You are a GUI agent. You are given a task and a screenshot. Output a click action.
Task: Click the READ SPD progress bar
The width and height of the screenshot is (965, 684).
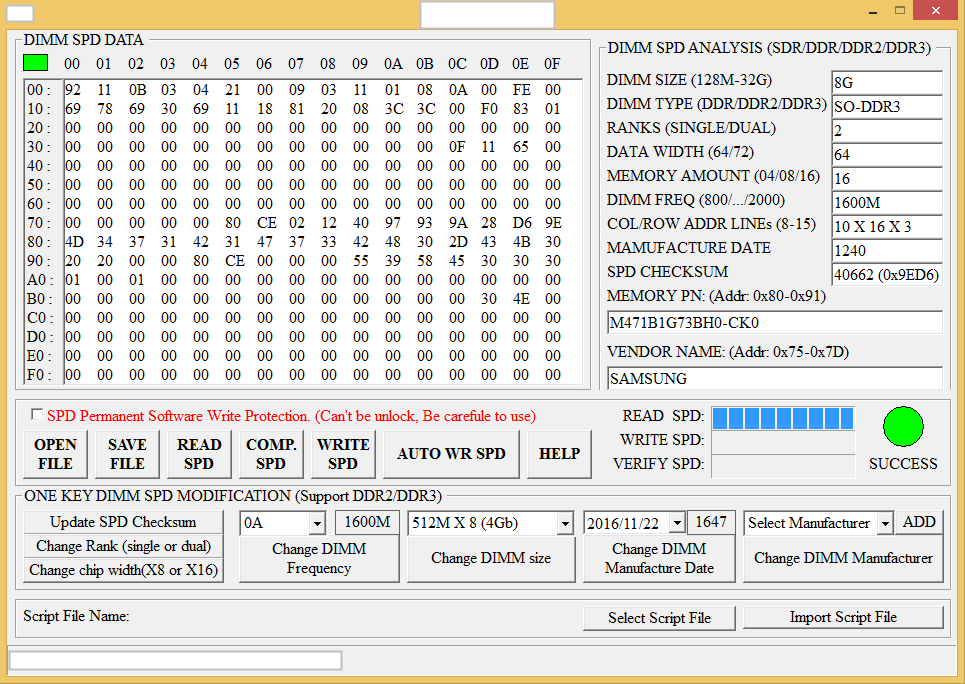coord(783,418)
